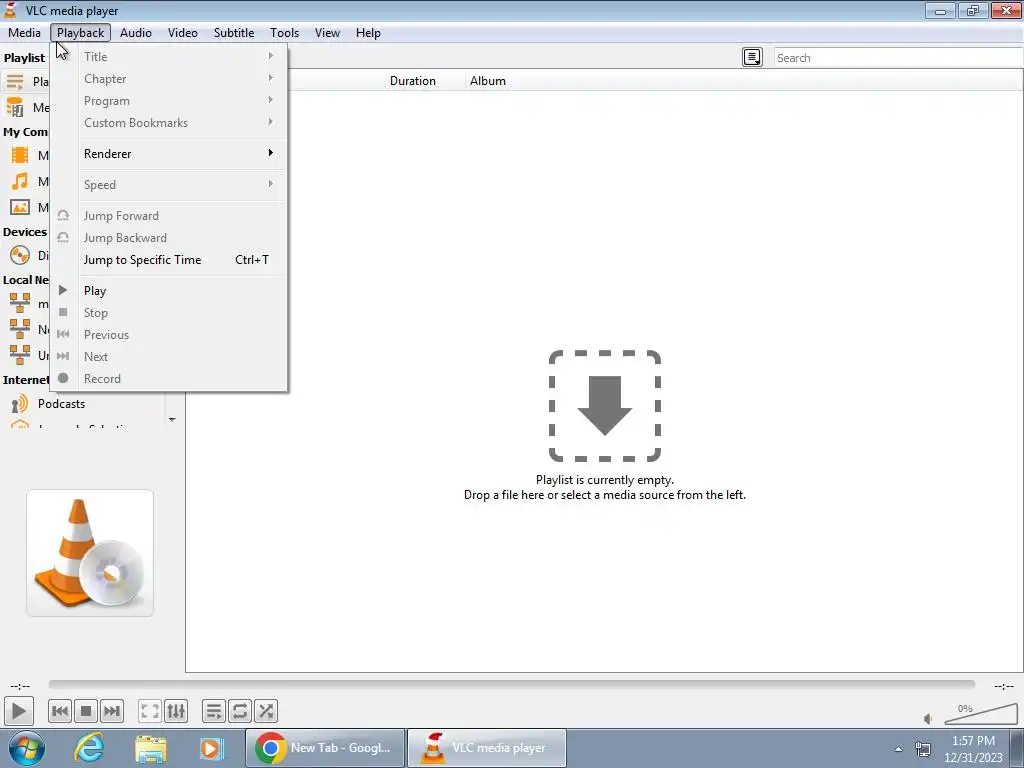Select Jump Backward menu entry
This screenshot has height=768, width=1024.
[169, 238]
